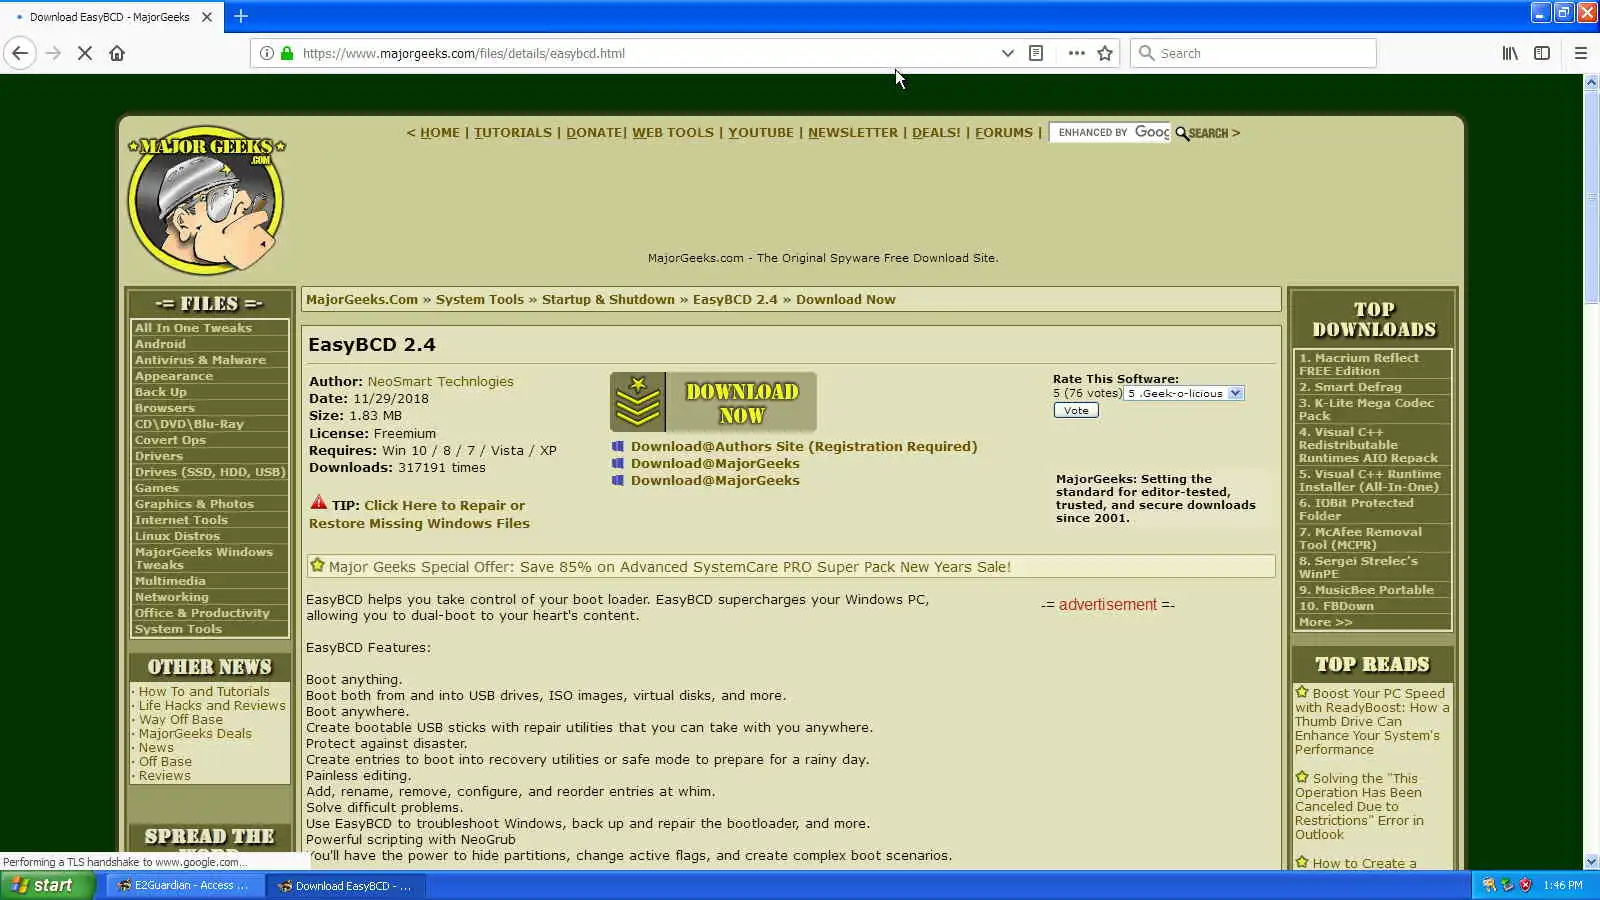Click the red warning TIP icon
This screenshot has width=1600, height=900.
coord(319,502)
